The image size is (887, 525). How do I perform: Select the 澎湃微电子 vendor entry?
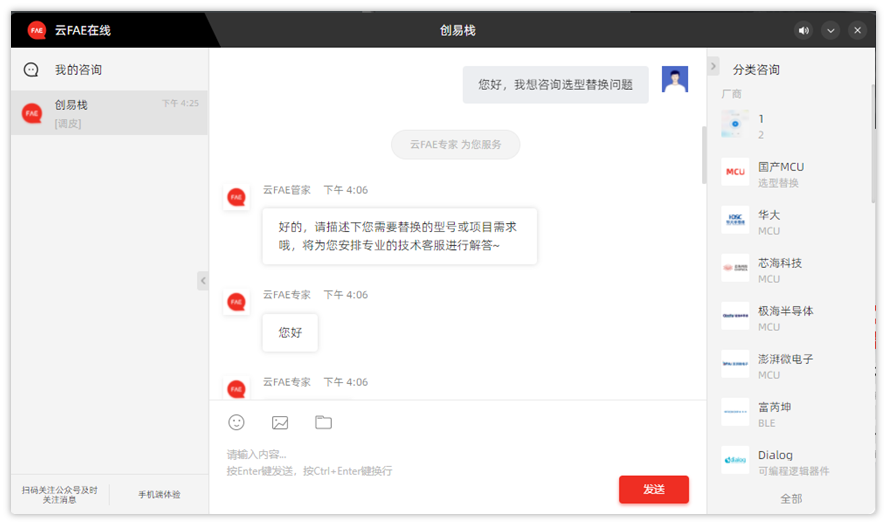pos(785,366)
